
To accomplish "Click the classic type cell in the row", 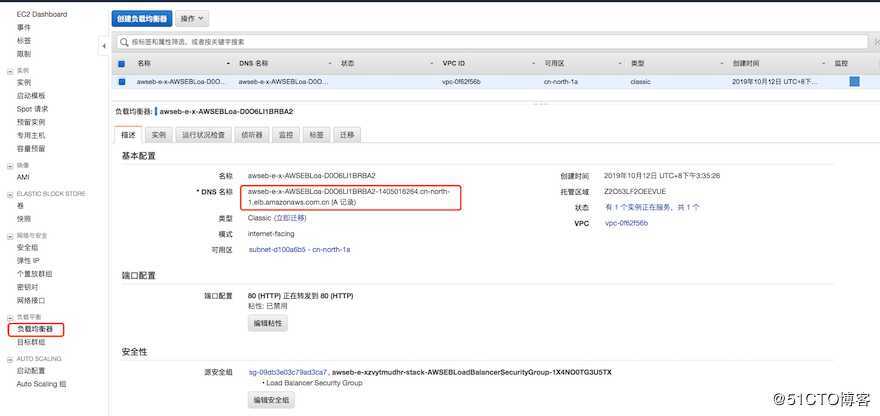I will click(640, 81).
